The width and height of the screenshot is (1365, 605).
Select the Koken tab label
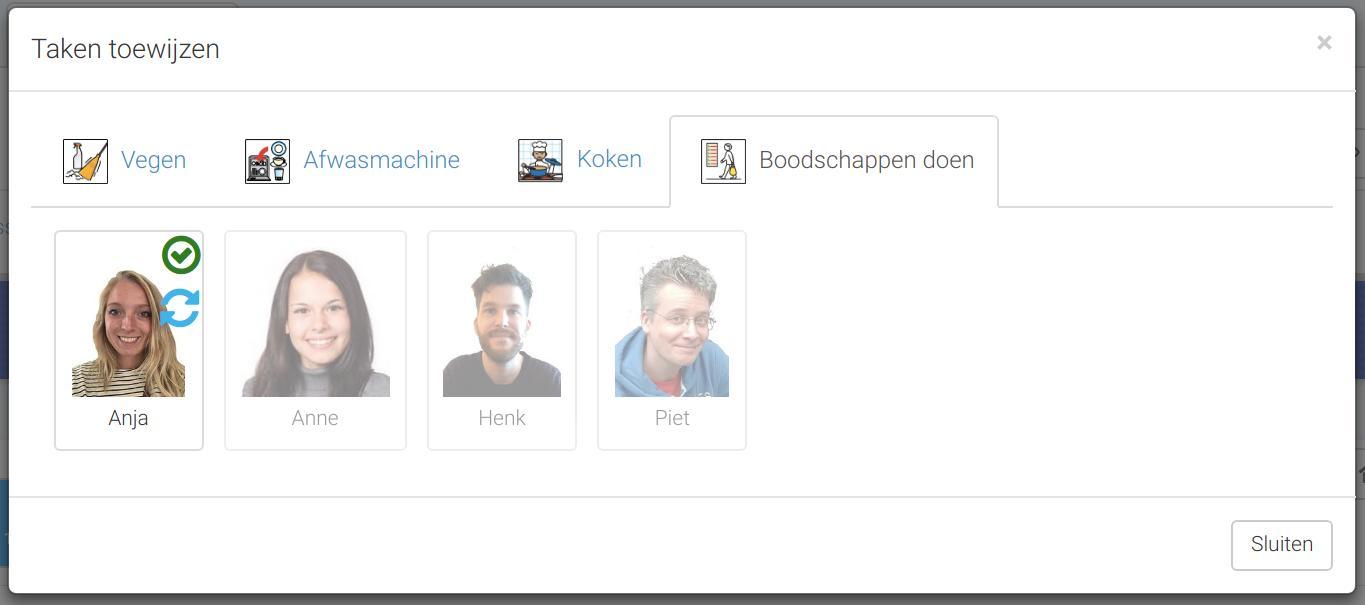[609, 159]
